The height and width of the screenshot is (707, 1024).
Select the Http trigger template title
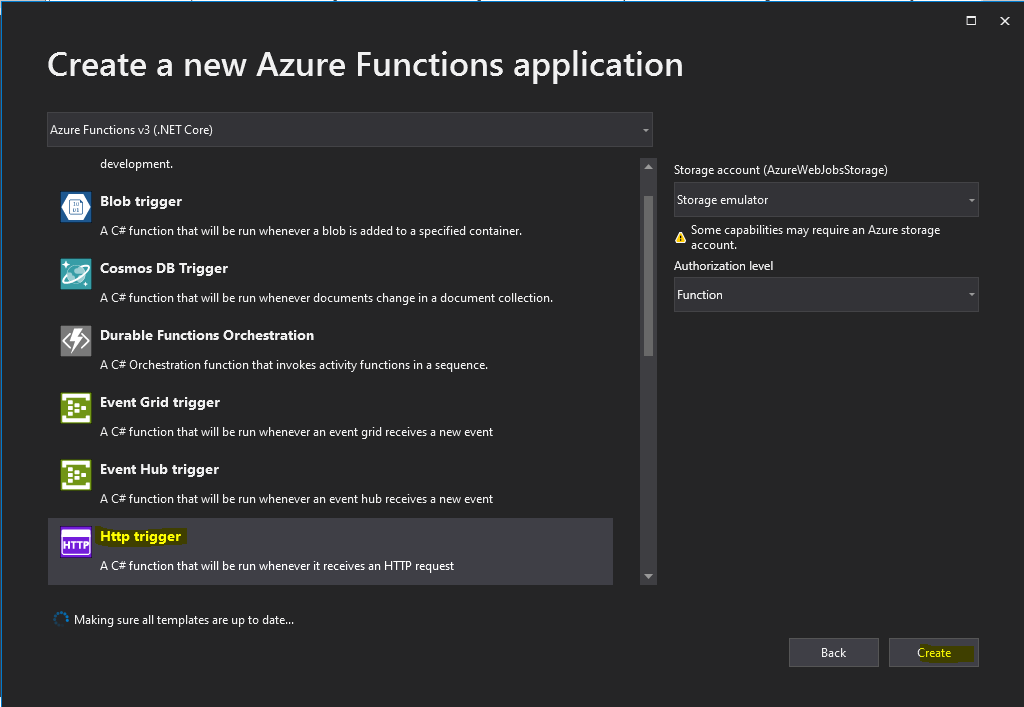click(140, 537)
